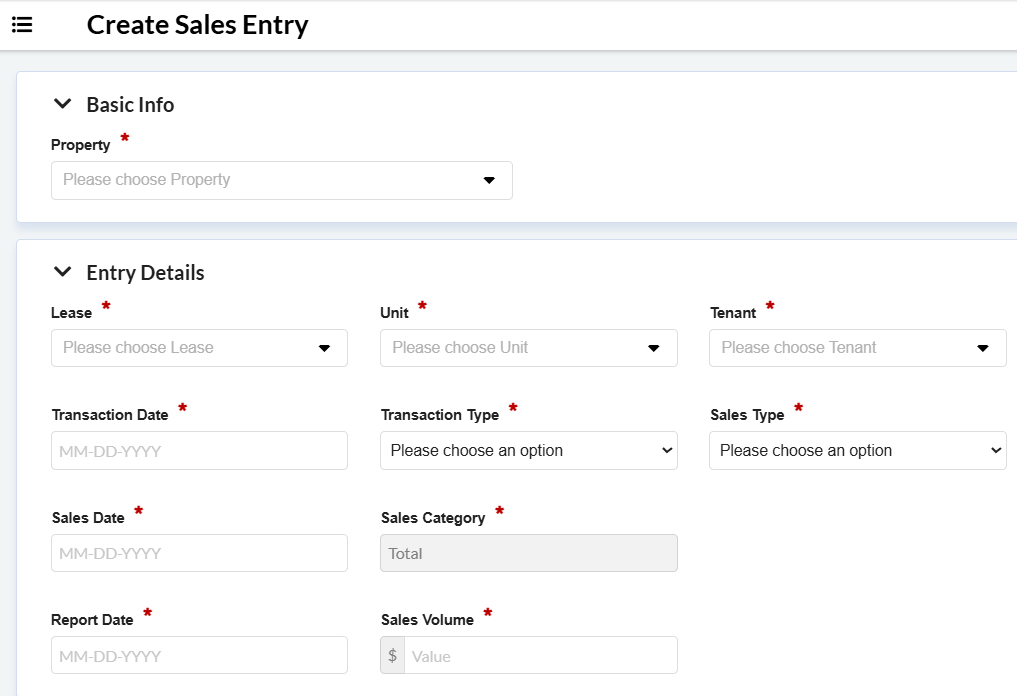Collapse the Entry Details section
The width and height of the screenshot is (1017, 696).
[x=62, y=271]
